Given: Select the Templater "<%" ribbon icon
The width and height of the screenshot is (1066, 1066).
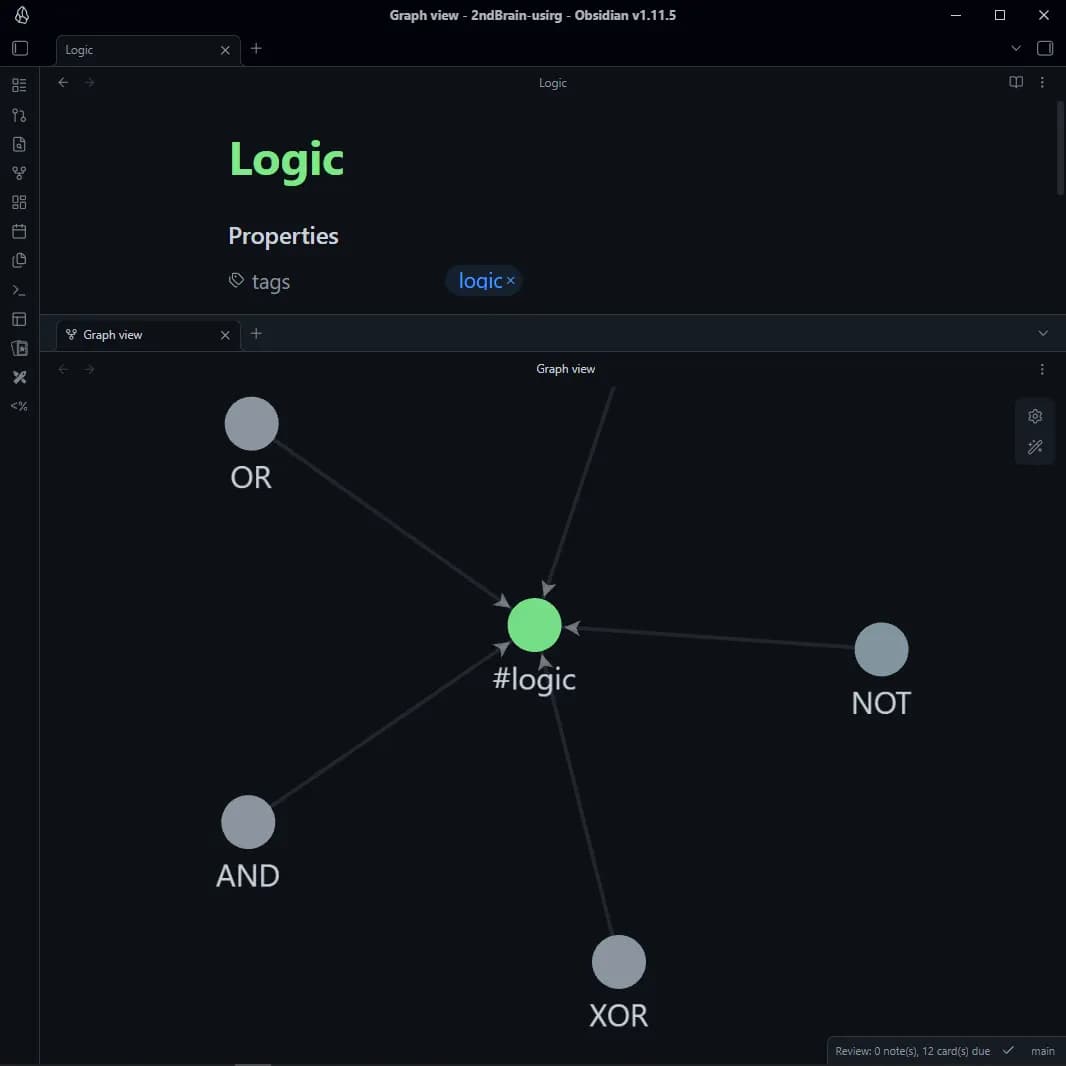Looking at the screenshot, I should [x=18, y=406].
